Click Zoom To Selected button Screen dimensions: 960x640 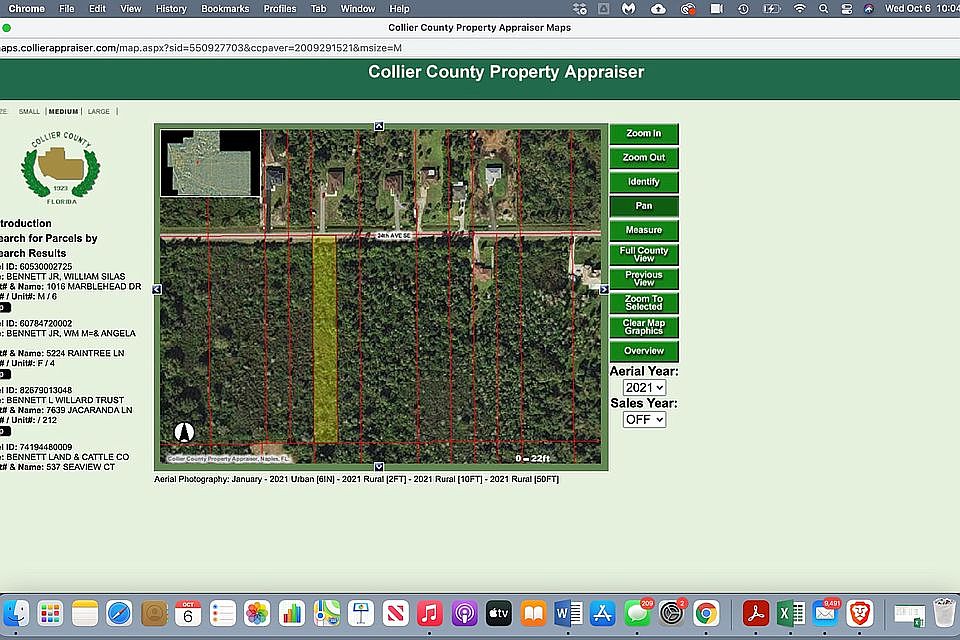point(643,303)
